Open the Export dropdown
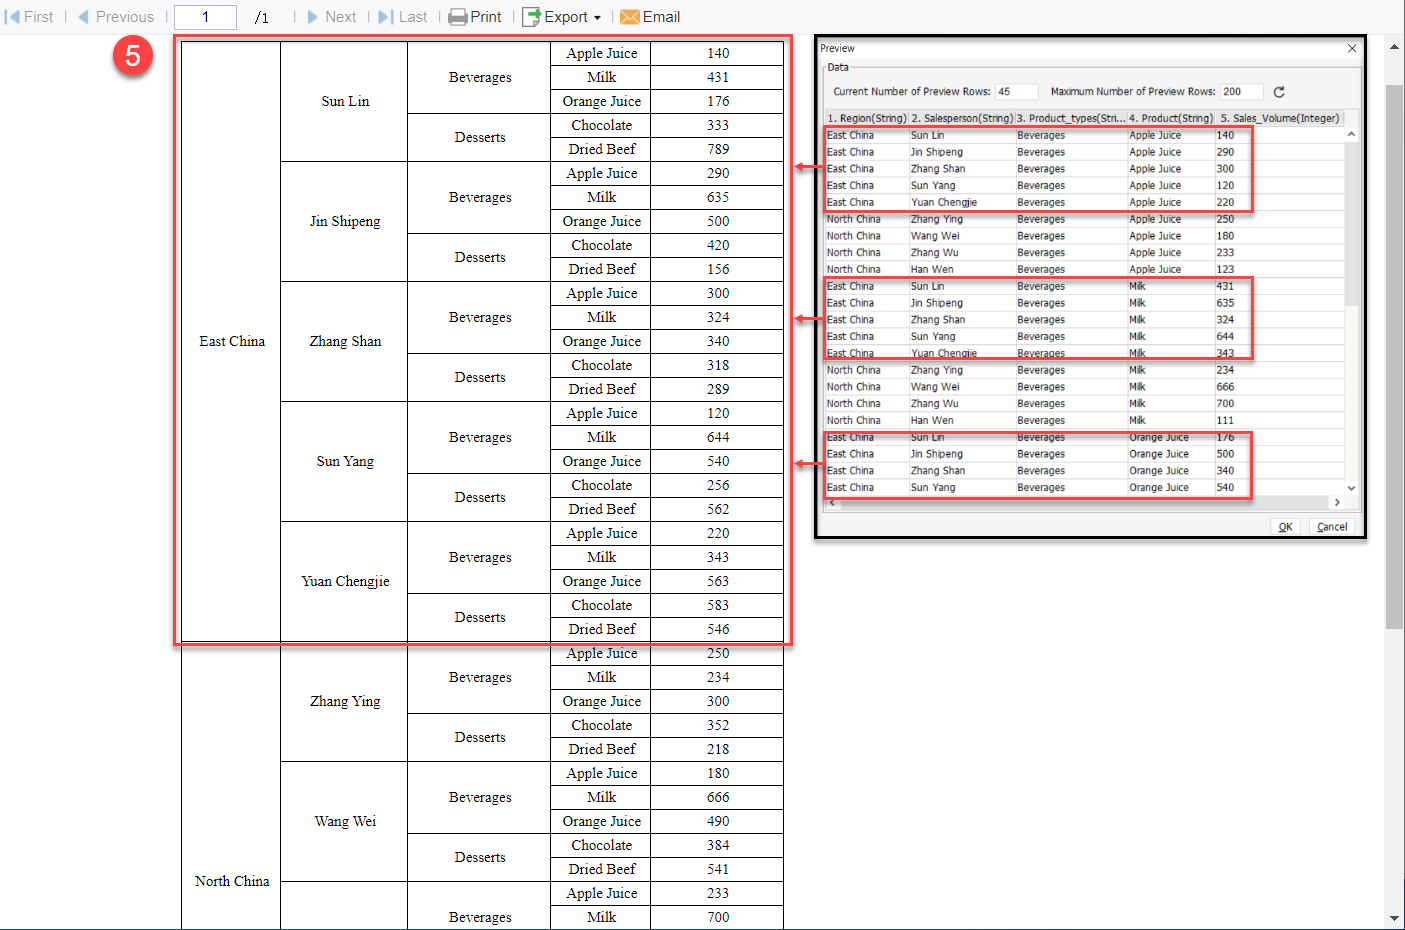Viewport: 1405px width, 930px height. pos(562,17)
